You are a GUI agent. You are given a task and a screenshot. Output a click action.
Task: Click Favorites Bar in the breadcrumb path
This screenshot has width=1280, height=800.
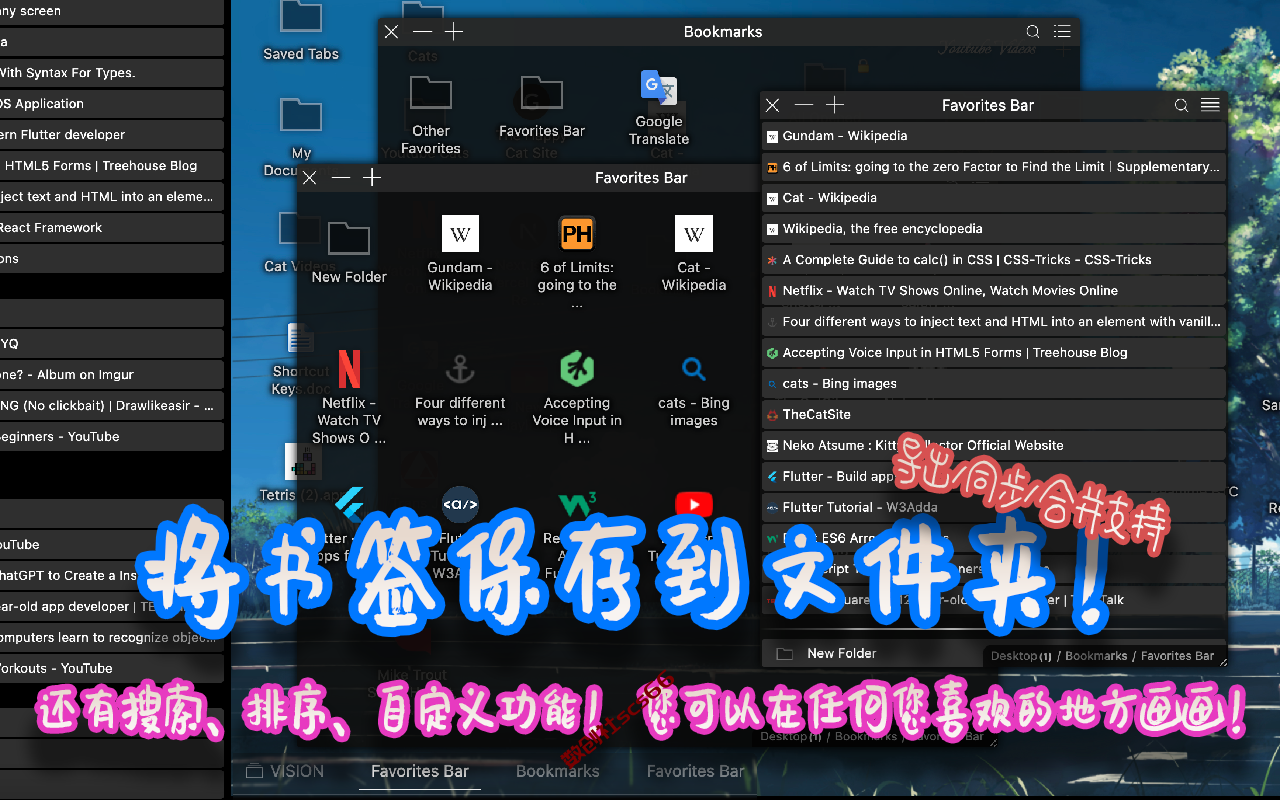point(1177,656)
